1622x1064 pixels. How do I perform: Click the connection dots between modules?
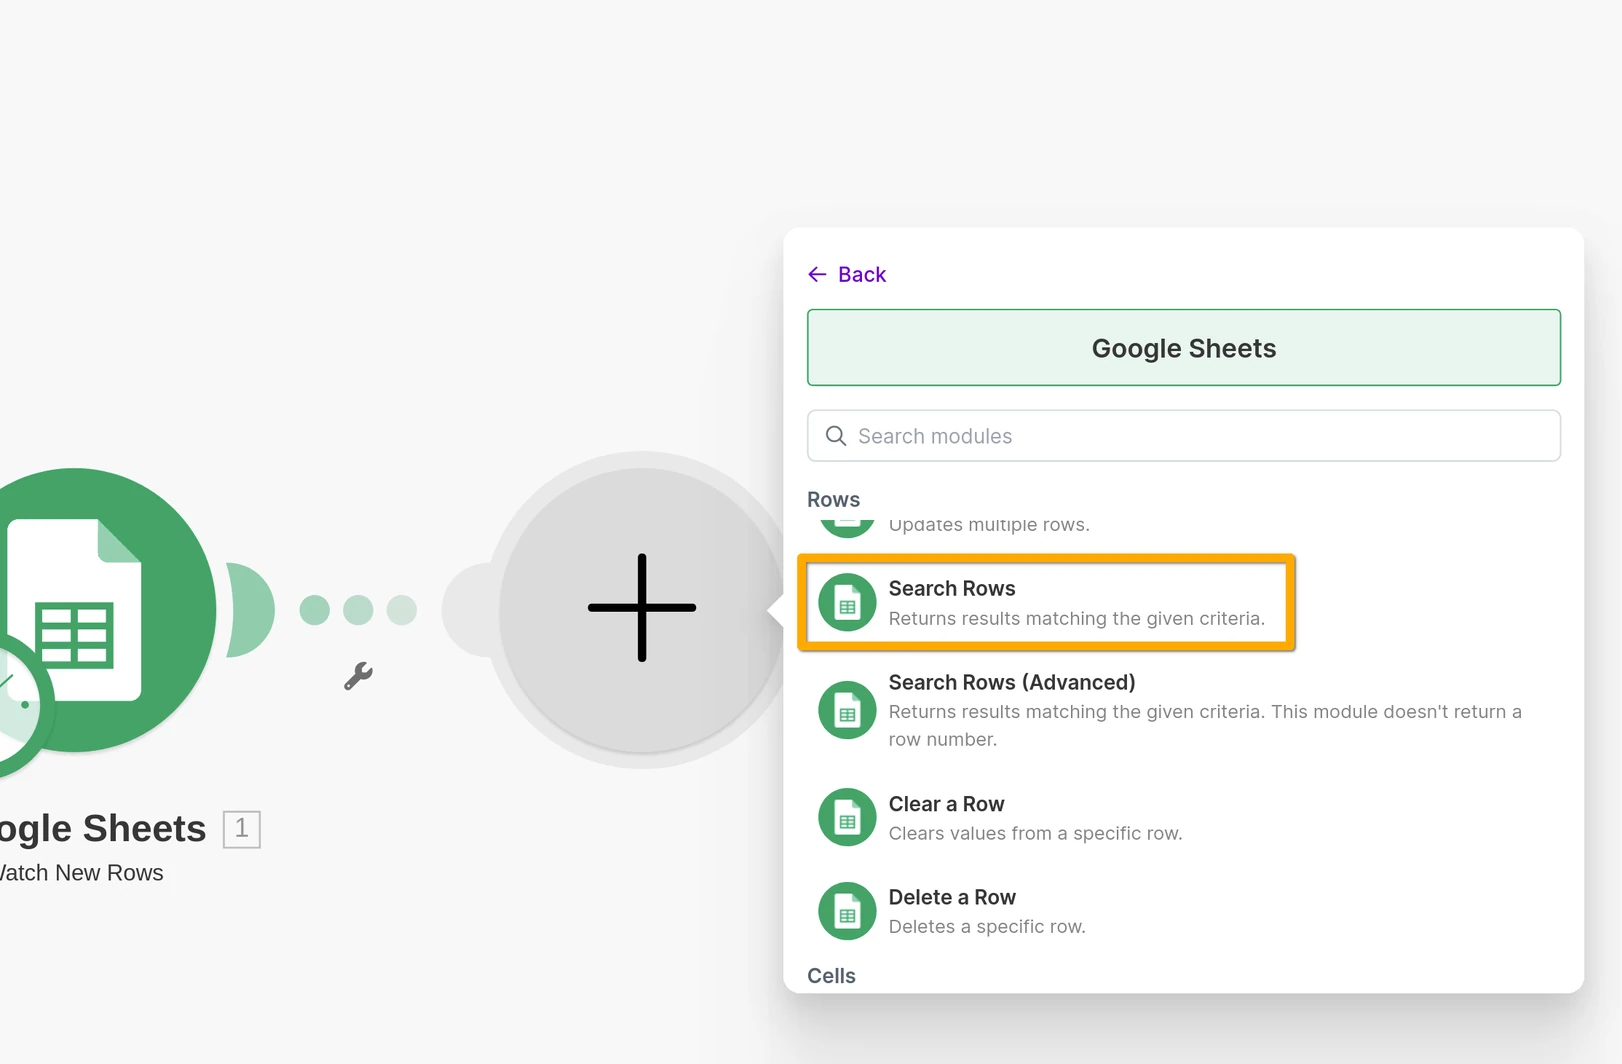click(359, 607)
